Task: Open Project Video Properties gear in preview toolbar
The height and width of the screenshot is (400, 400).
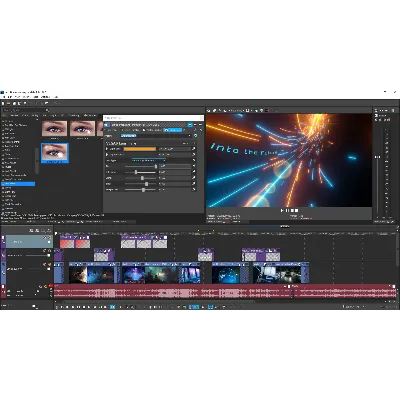Action: [209, 110]
